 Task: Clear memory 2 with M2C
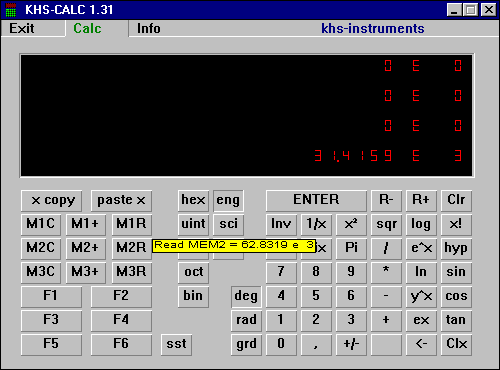click(41, 248)
